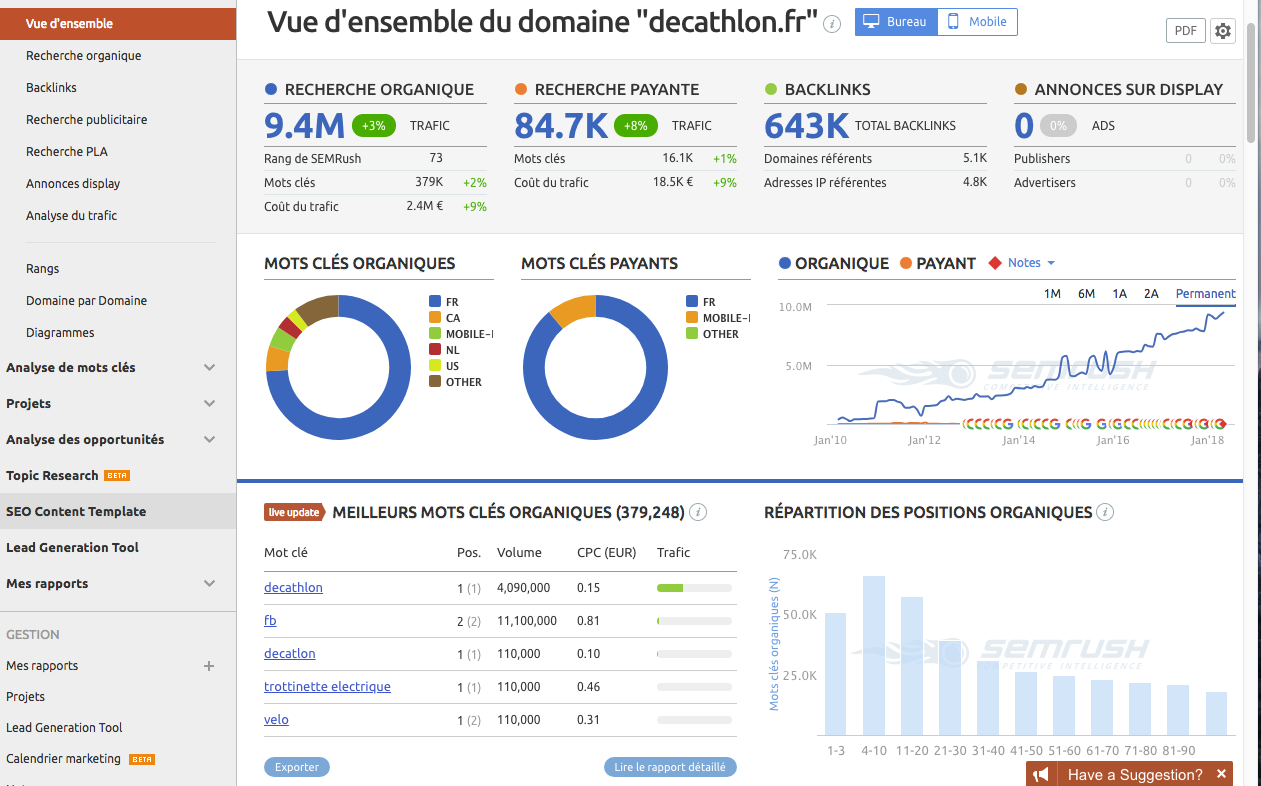This screenshot has height=786, width=1261.
Task: Open the fb keyword link
Action: pyautogui.click(x=270, y=621)
